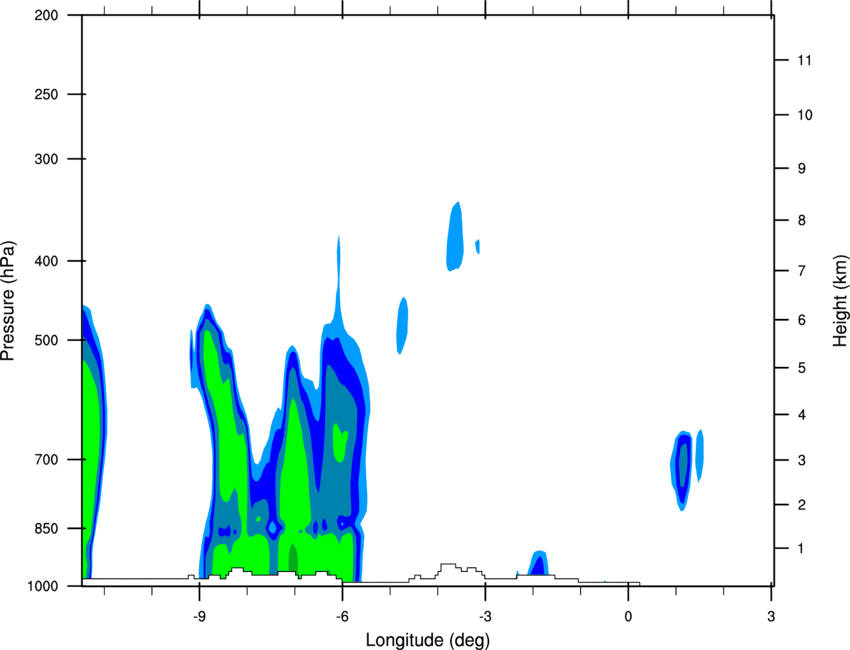Pick the 3 km height label
Image resolution: width=850 pixels, height=650 pixels.
click(x=801, y=460)
